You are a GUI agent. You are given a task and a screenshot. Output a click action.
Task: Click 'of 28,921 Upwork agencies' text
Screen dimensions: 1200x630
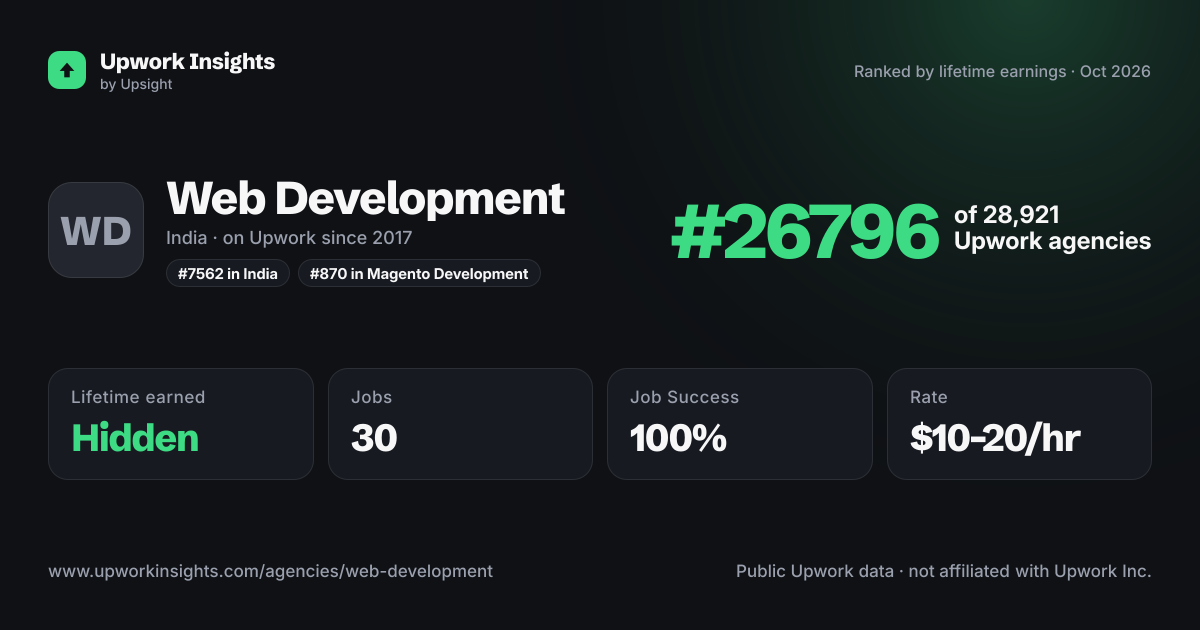pyautogui.click(x=1052, y=228)
